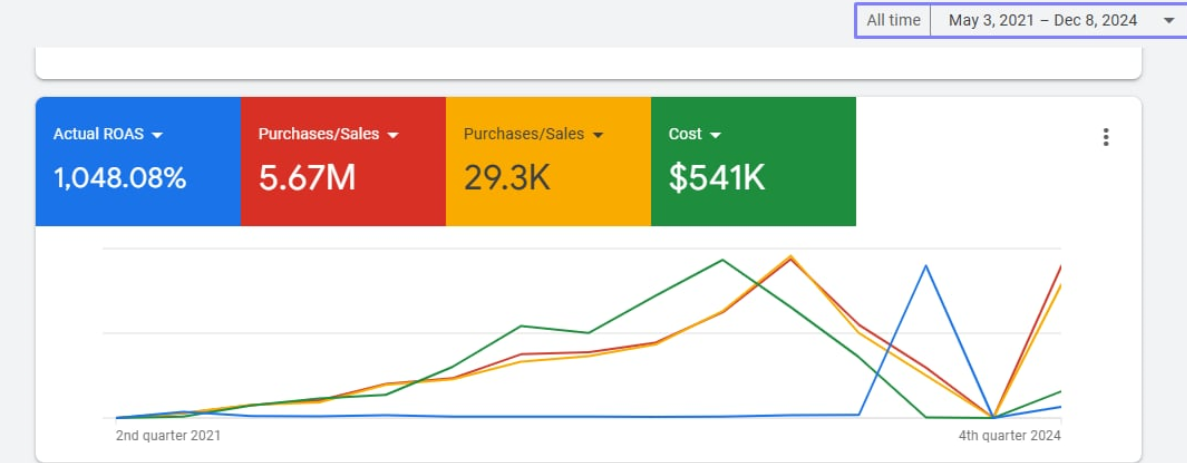Click arrow icon on orange Purchases/Sales card
Screen dimensions: 1187x463
click(598, 135)
